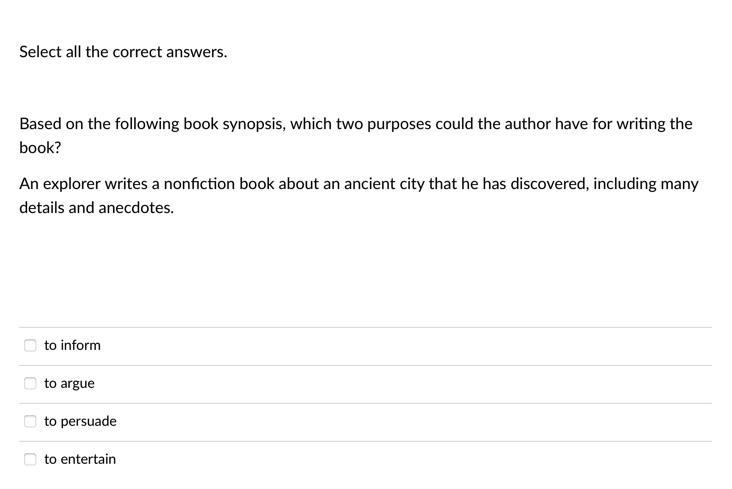Mark the 'to entertain' checkbox
The width and height of the screenshot is (732, 489).
coord(30,459)
